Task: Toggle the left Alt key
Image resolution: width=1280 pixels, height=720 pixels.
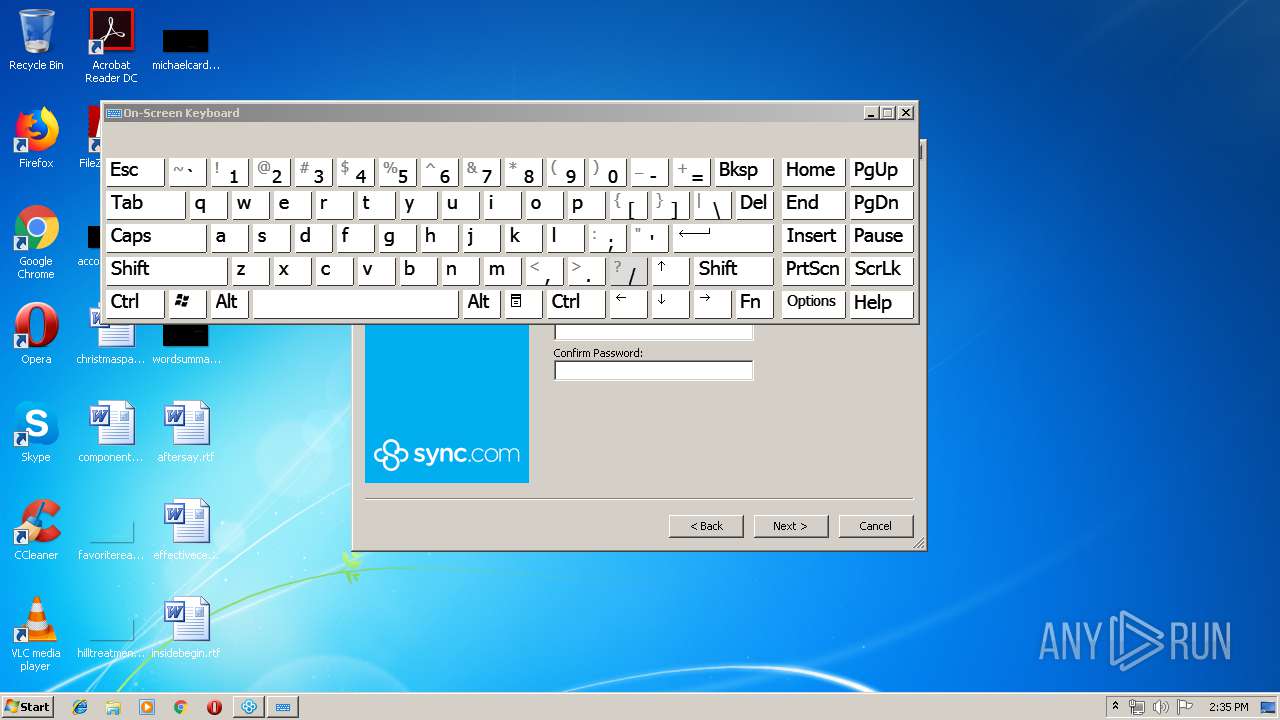Action: pos(229,302)
